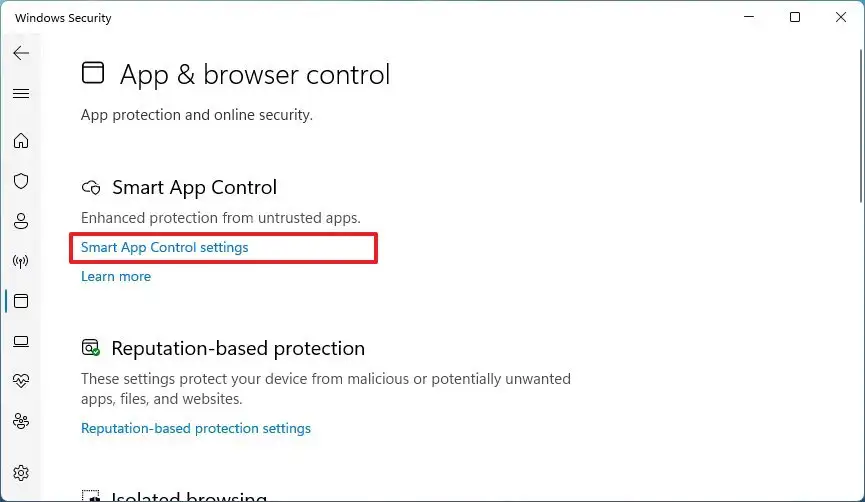Maximize the Windows Security window
This screenshot has height=502, width=865.
(x=795, y=17)
